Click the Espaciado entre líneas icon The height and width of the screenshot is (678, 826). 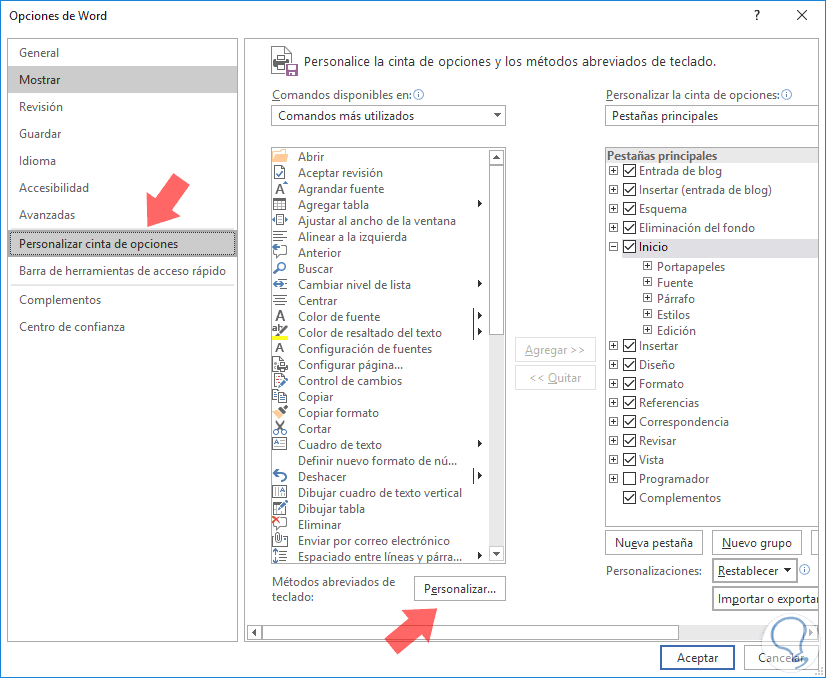pyautogui.click(x=280, y=556)
